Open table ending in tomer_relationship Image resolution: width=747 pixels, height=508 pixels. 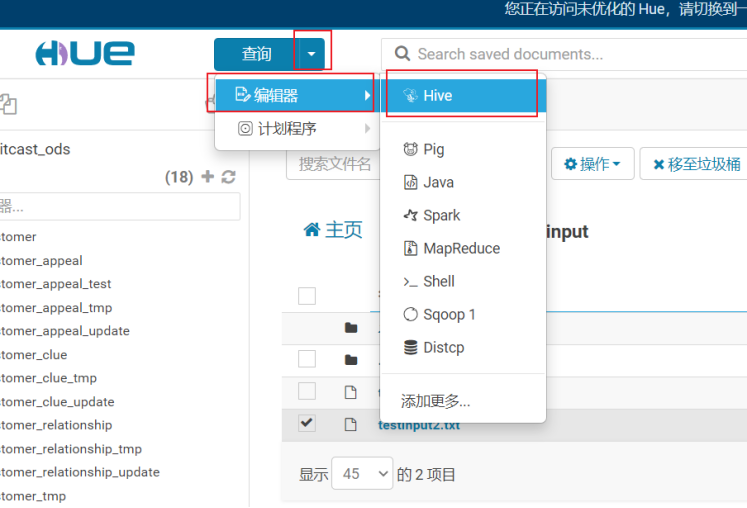click(56, 425)
